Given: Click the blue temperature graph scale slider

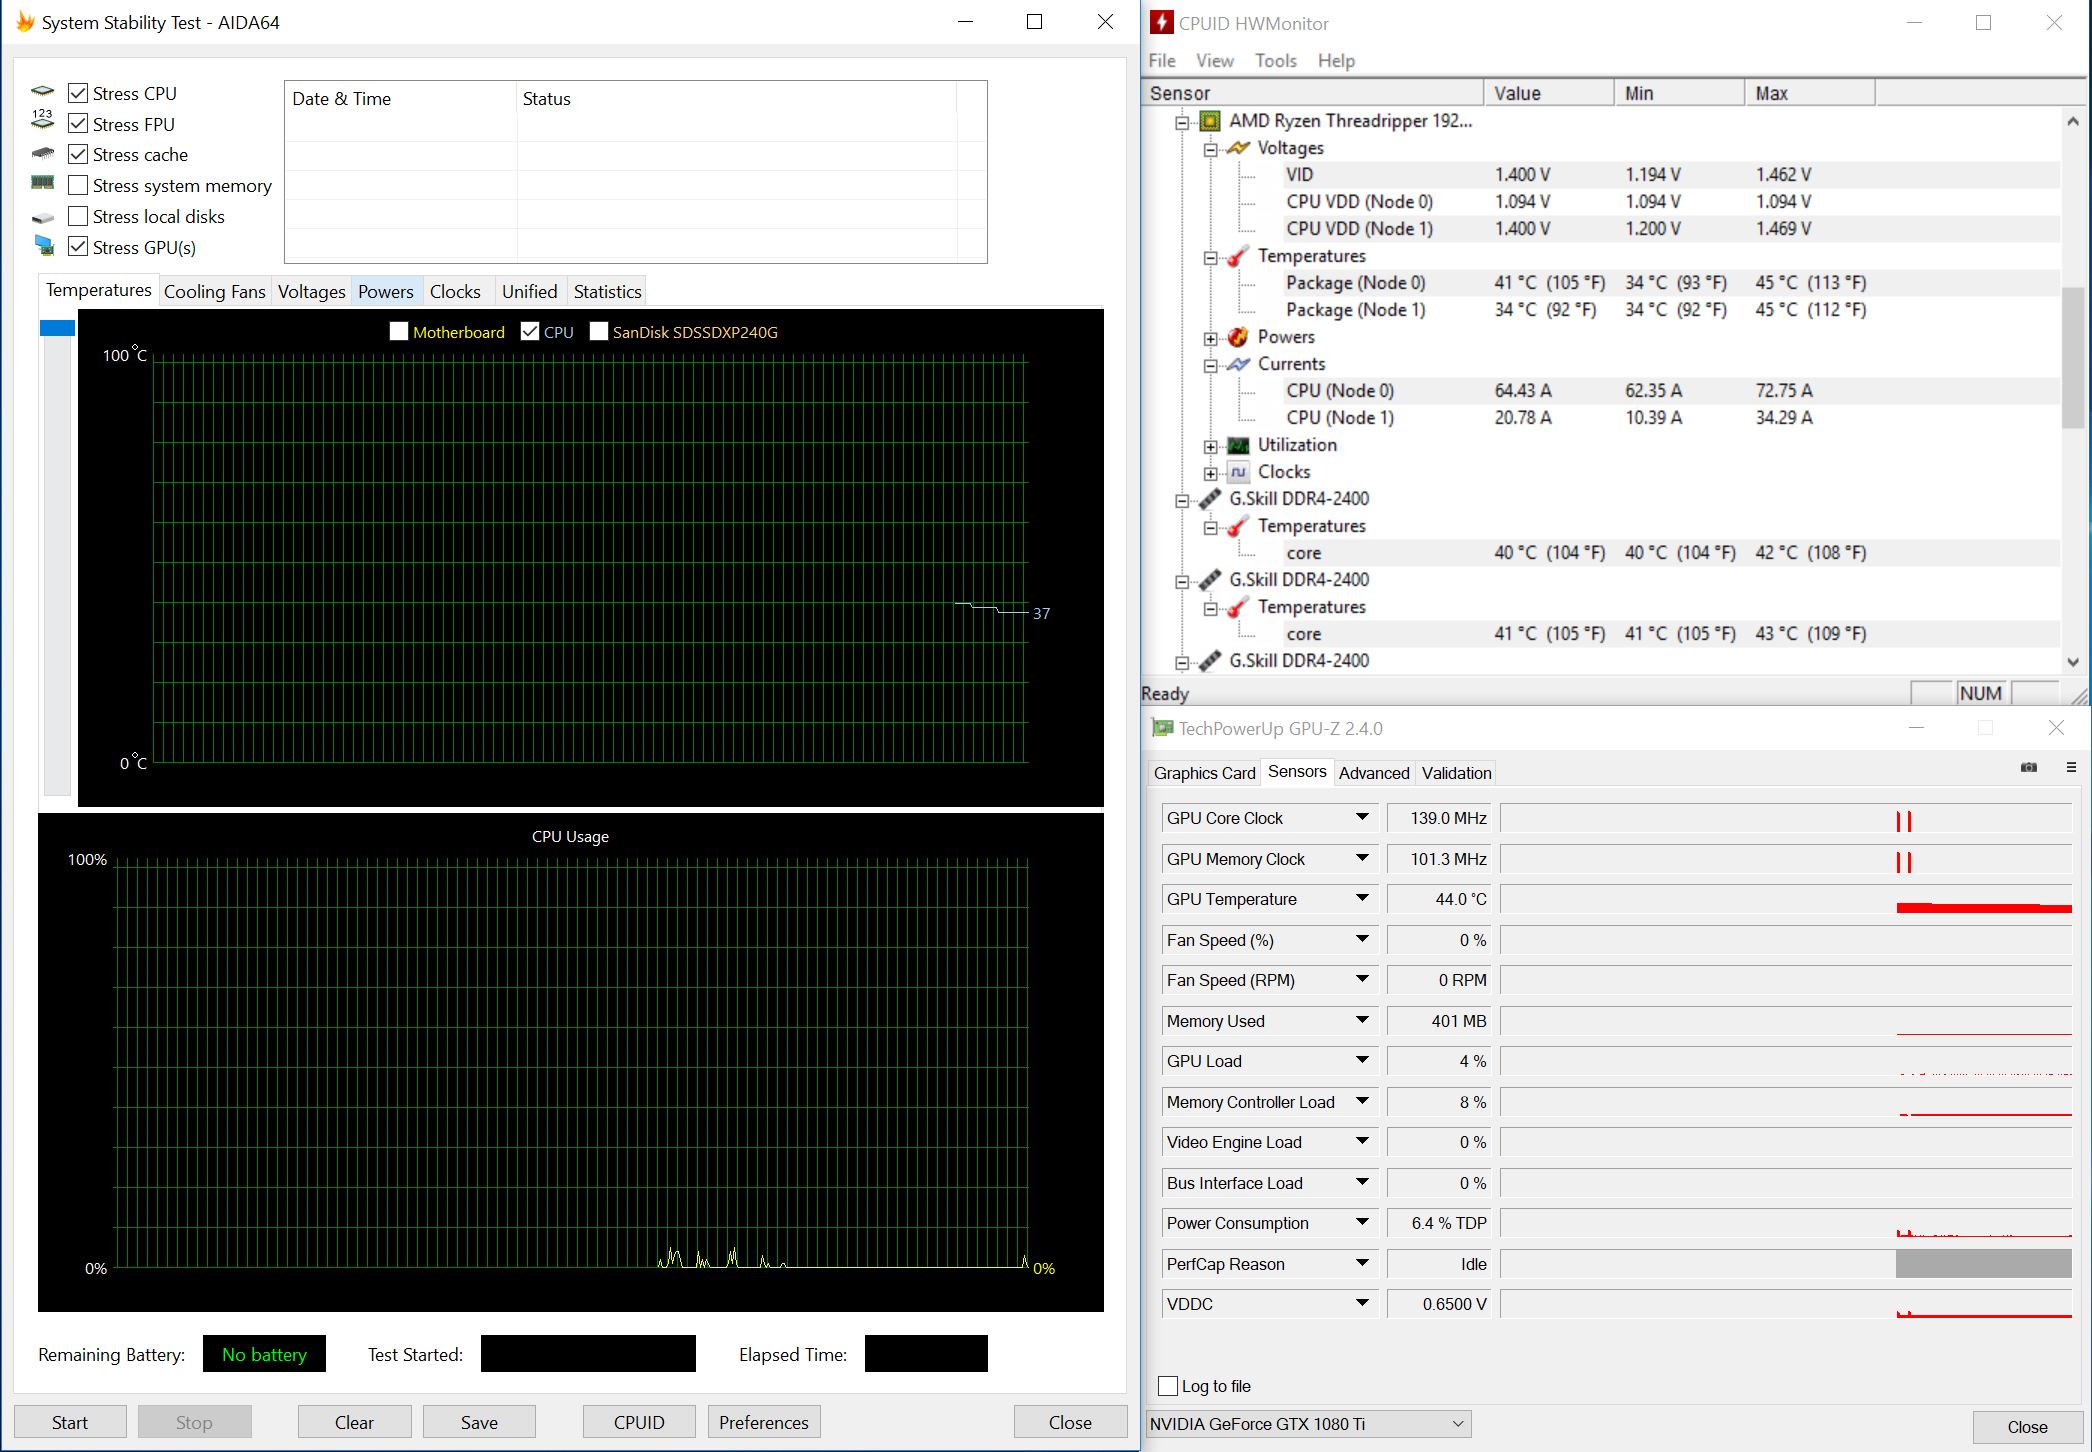Looking at the screenshot, I should coord(57,328).
